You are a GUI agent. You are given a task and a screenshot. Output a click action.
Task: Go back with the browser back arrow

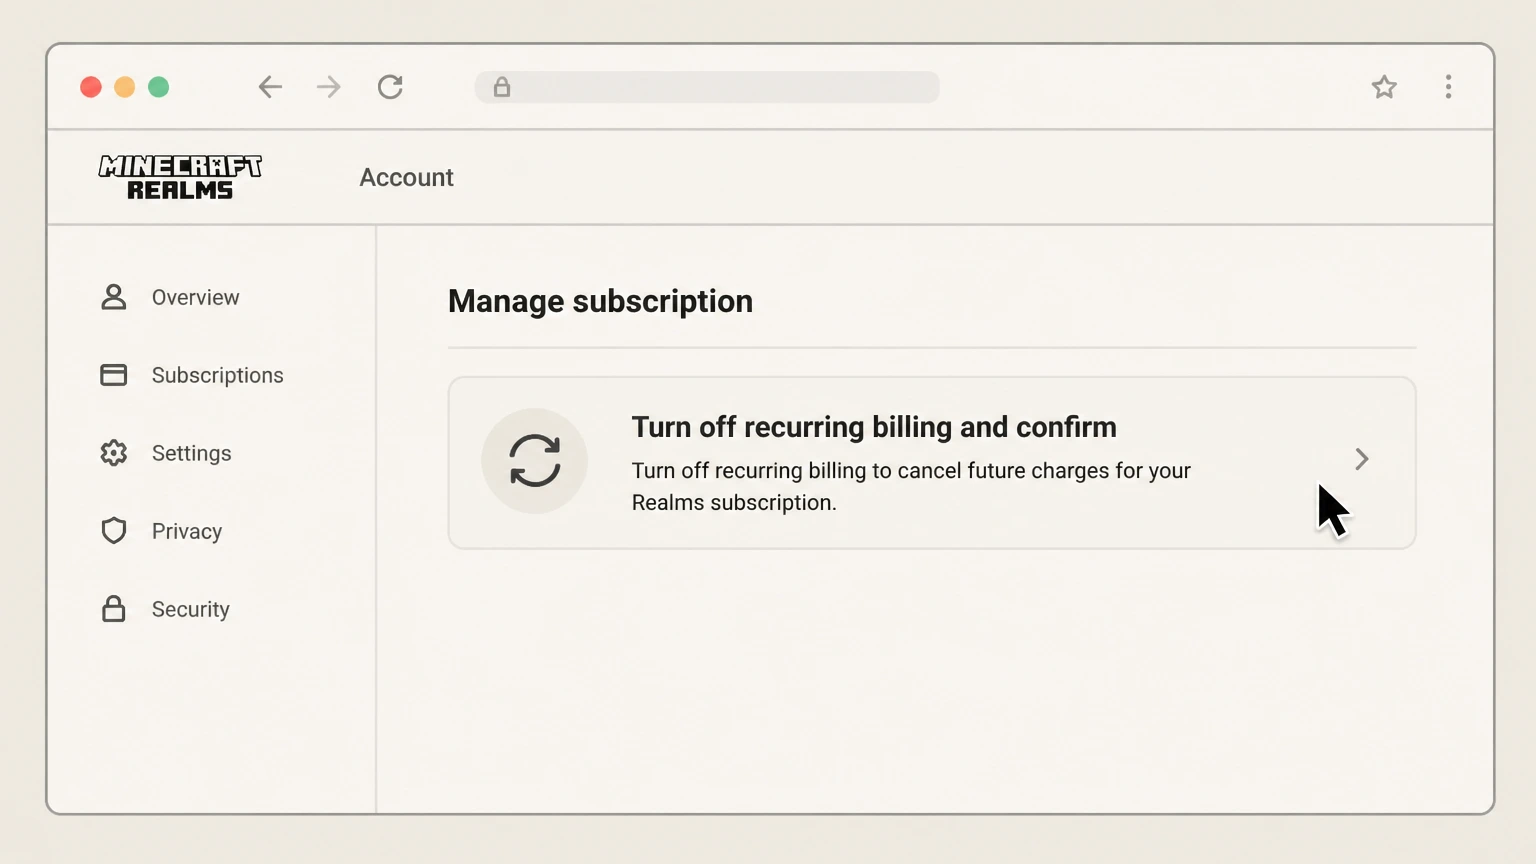pos(270,87)
